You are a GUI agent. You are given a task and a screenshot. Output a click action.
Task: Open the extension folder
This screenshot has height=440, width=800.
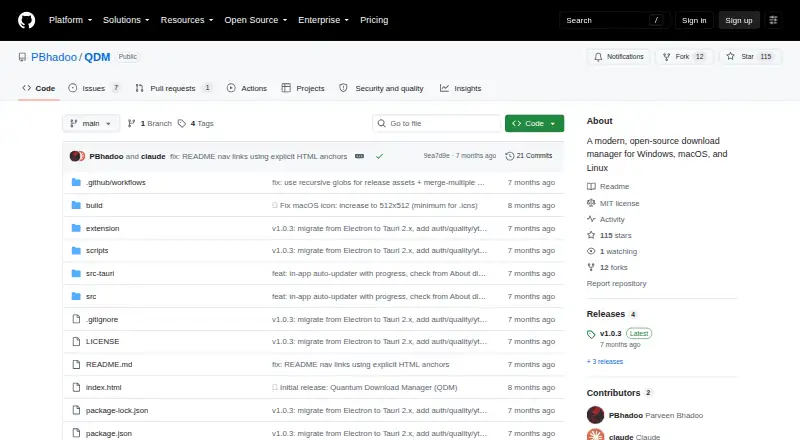point(102,228)
